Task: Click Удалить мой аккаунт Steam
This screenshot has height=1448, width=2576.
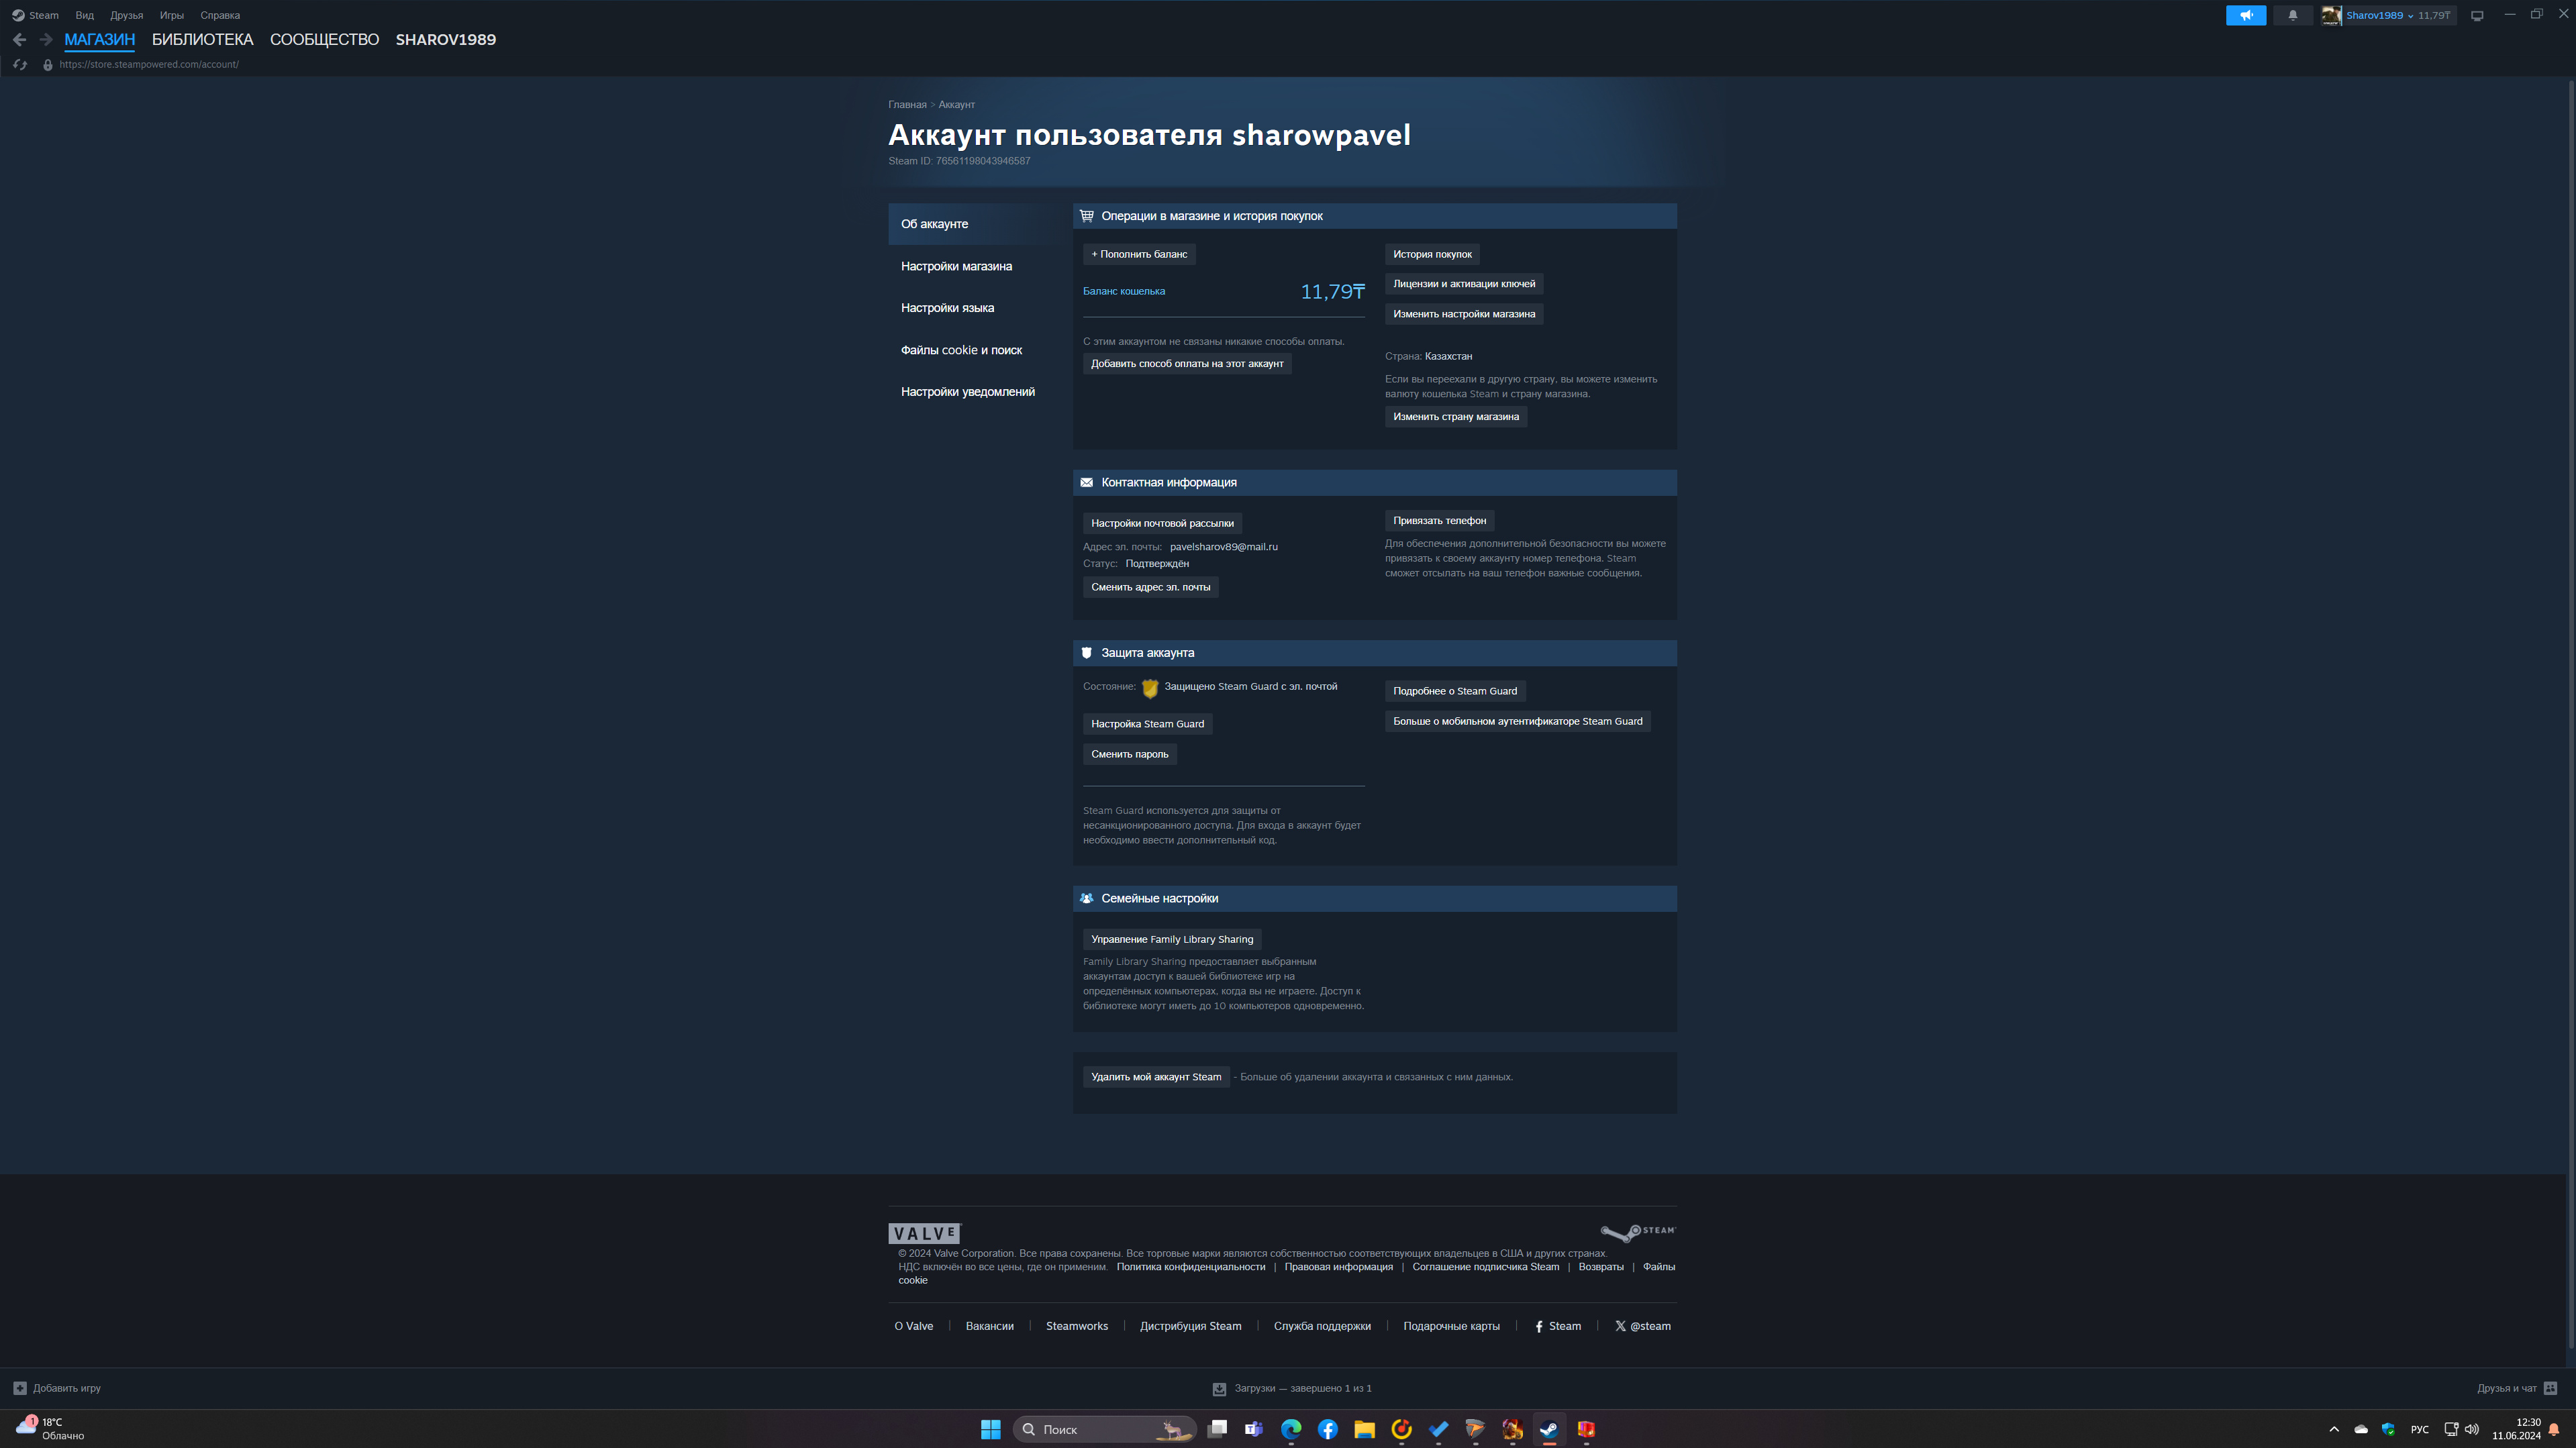Action: (x=1156, y=1077)
